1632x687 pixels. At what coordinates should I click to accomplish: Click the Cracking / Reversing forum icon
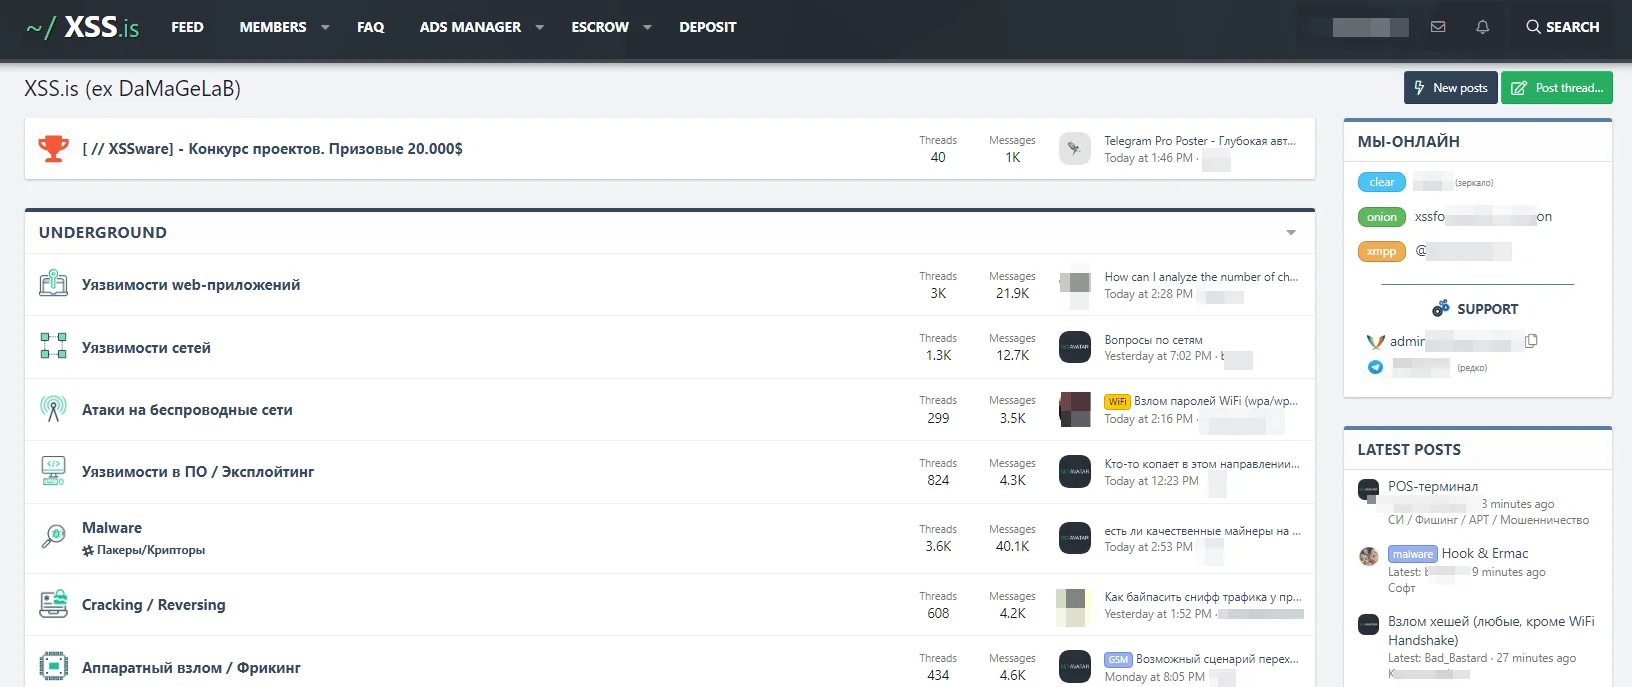tap(53, 604)
